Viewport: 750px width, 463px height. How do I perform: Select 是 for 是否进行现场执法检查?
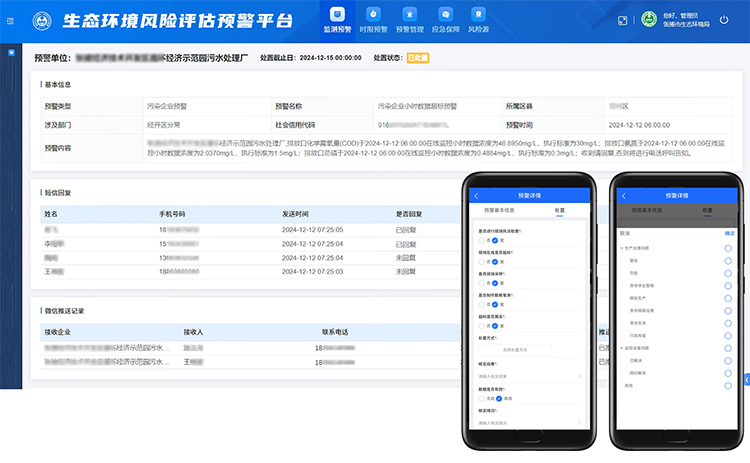[495, 241]
